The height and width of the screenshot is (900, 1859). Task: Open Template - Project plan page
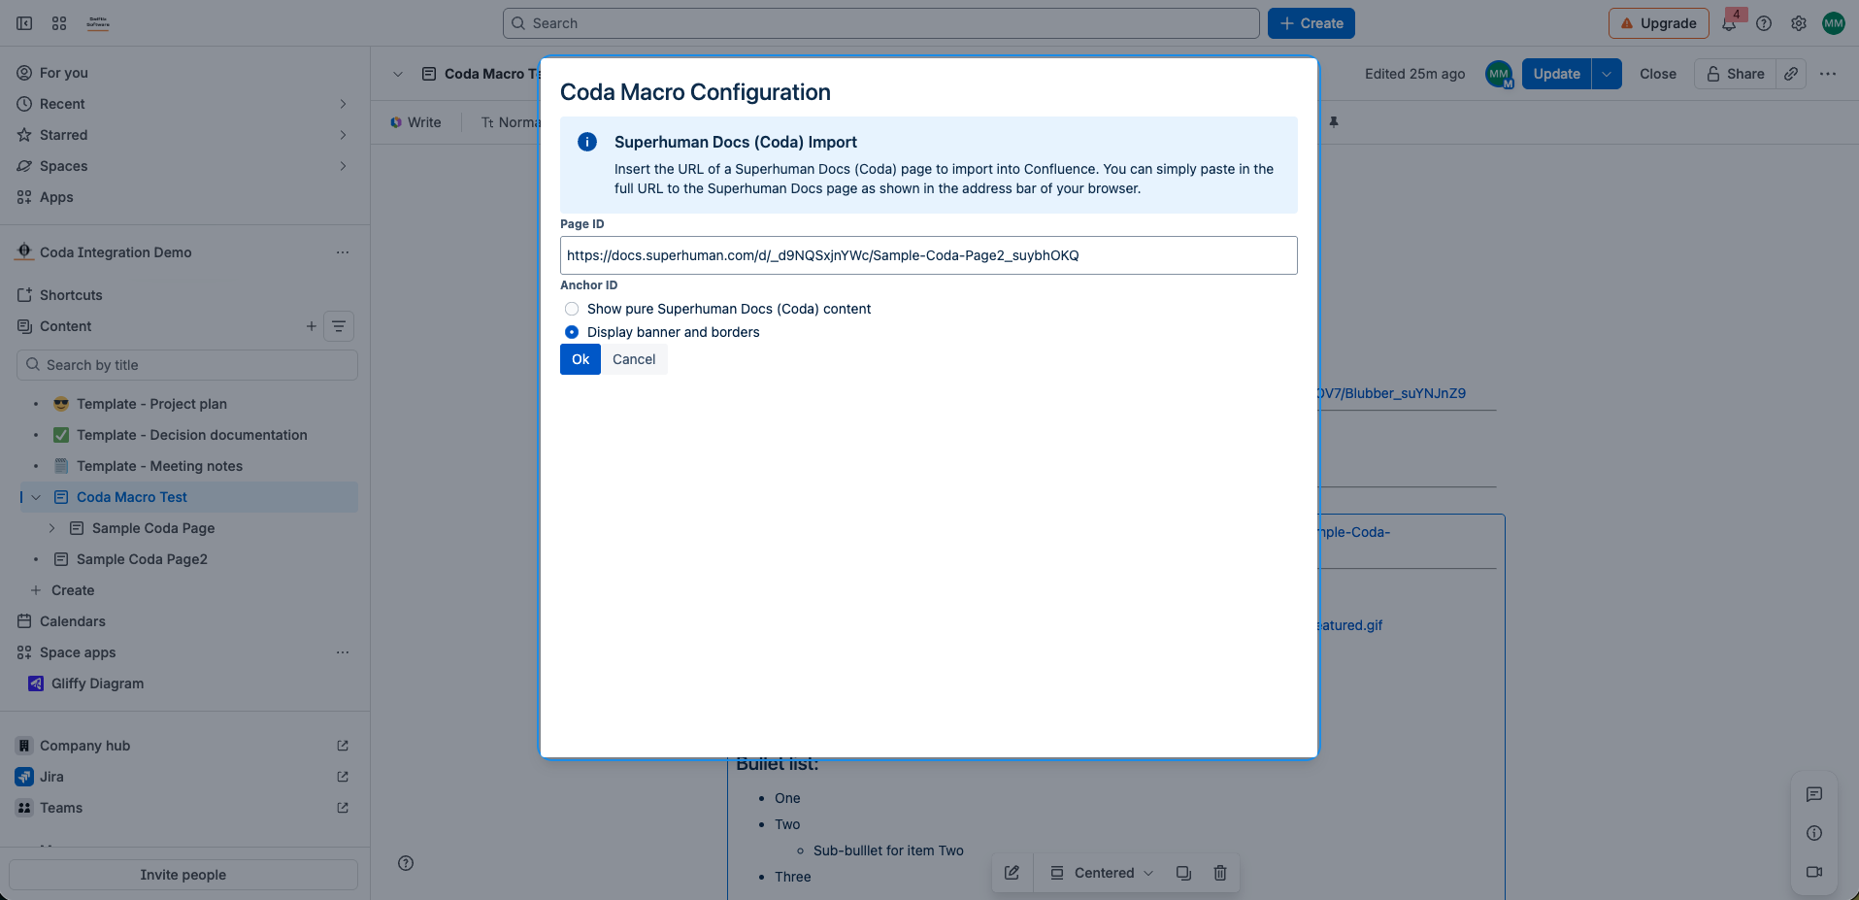point(152,404)
